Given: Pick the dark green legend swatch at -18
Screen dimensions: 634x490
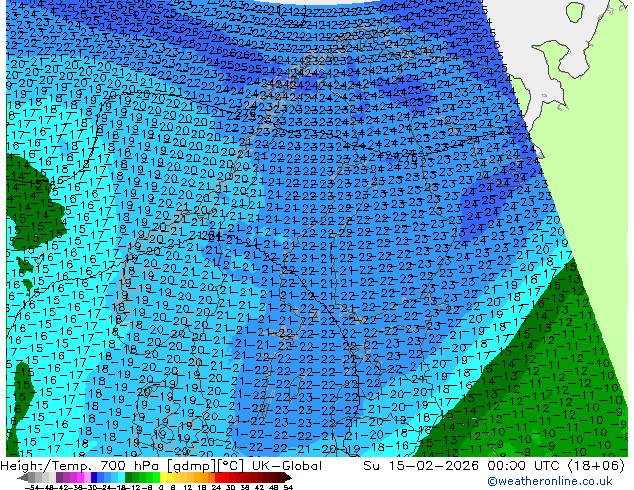Looking at the screenshot, I should [x=128, y=477].
